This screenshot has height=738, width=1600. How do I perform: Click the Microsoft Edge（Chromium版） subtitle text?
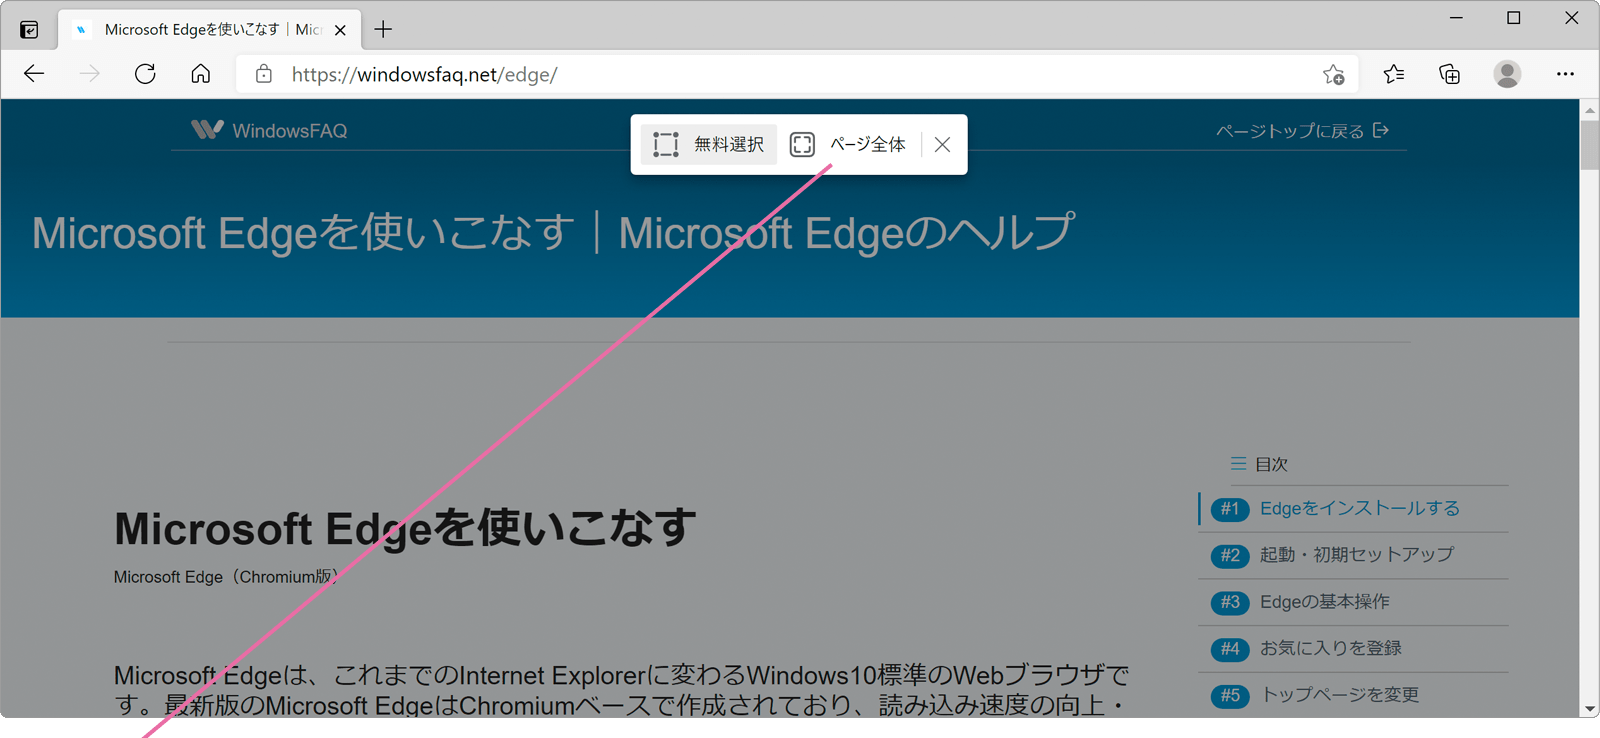pos(228,577)
